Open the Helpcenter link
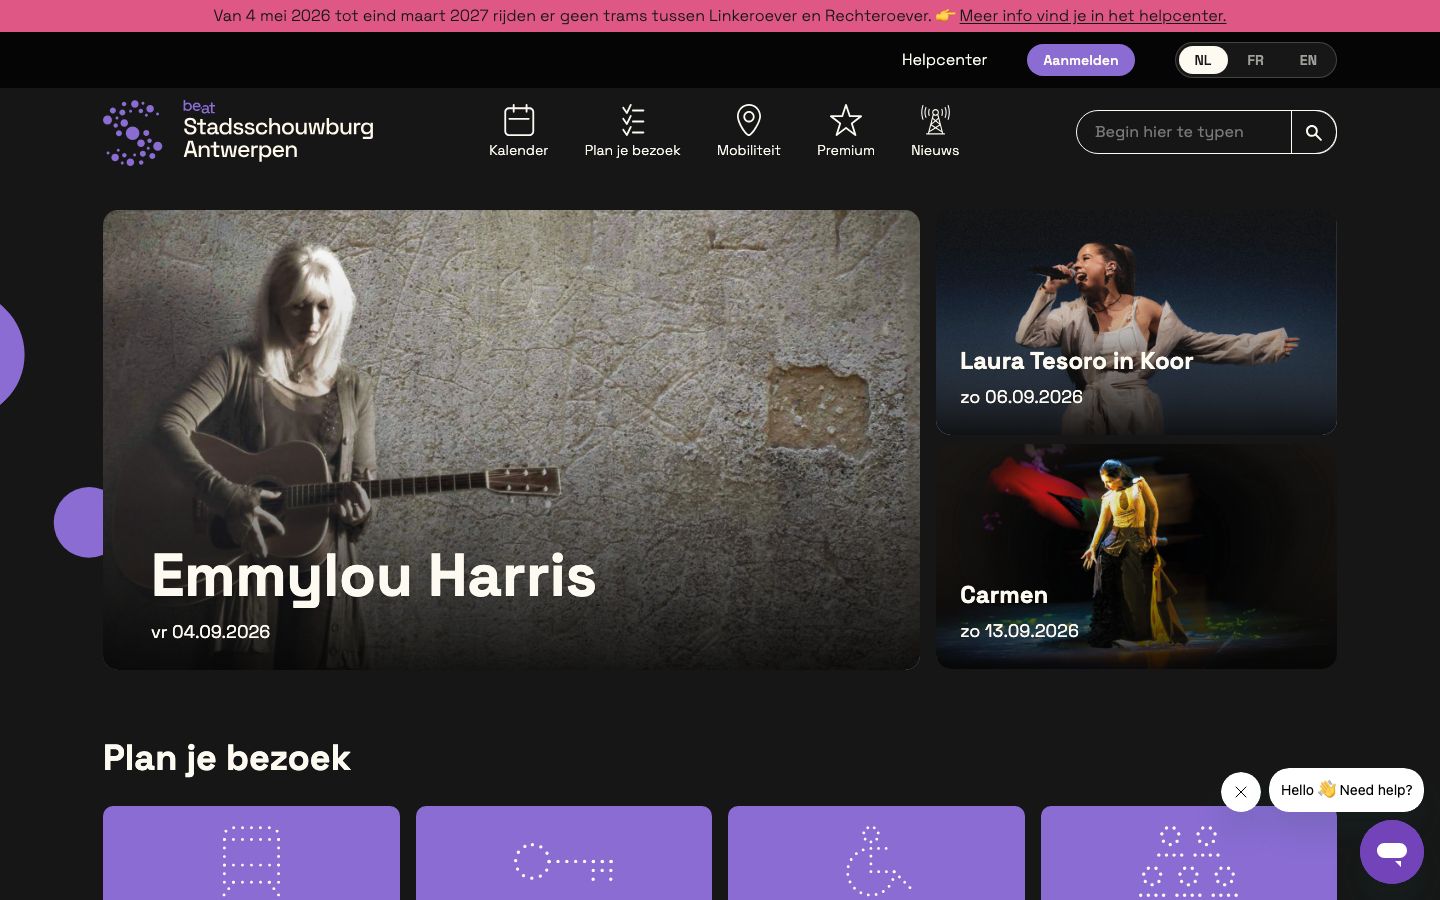This screenshot has height=900, width=1440. tap(944, 60)
